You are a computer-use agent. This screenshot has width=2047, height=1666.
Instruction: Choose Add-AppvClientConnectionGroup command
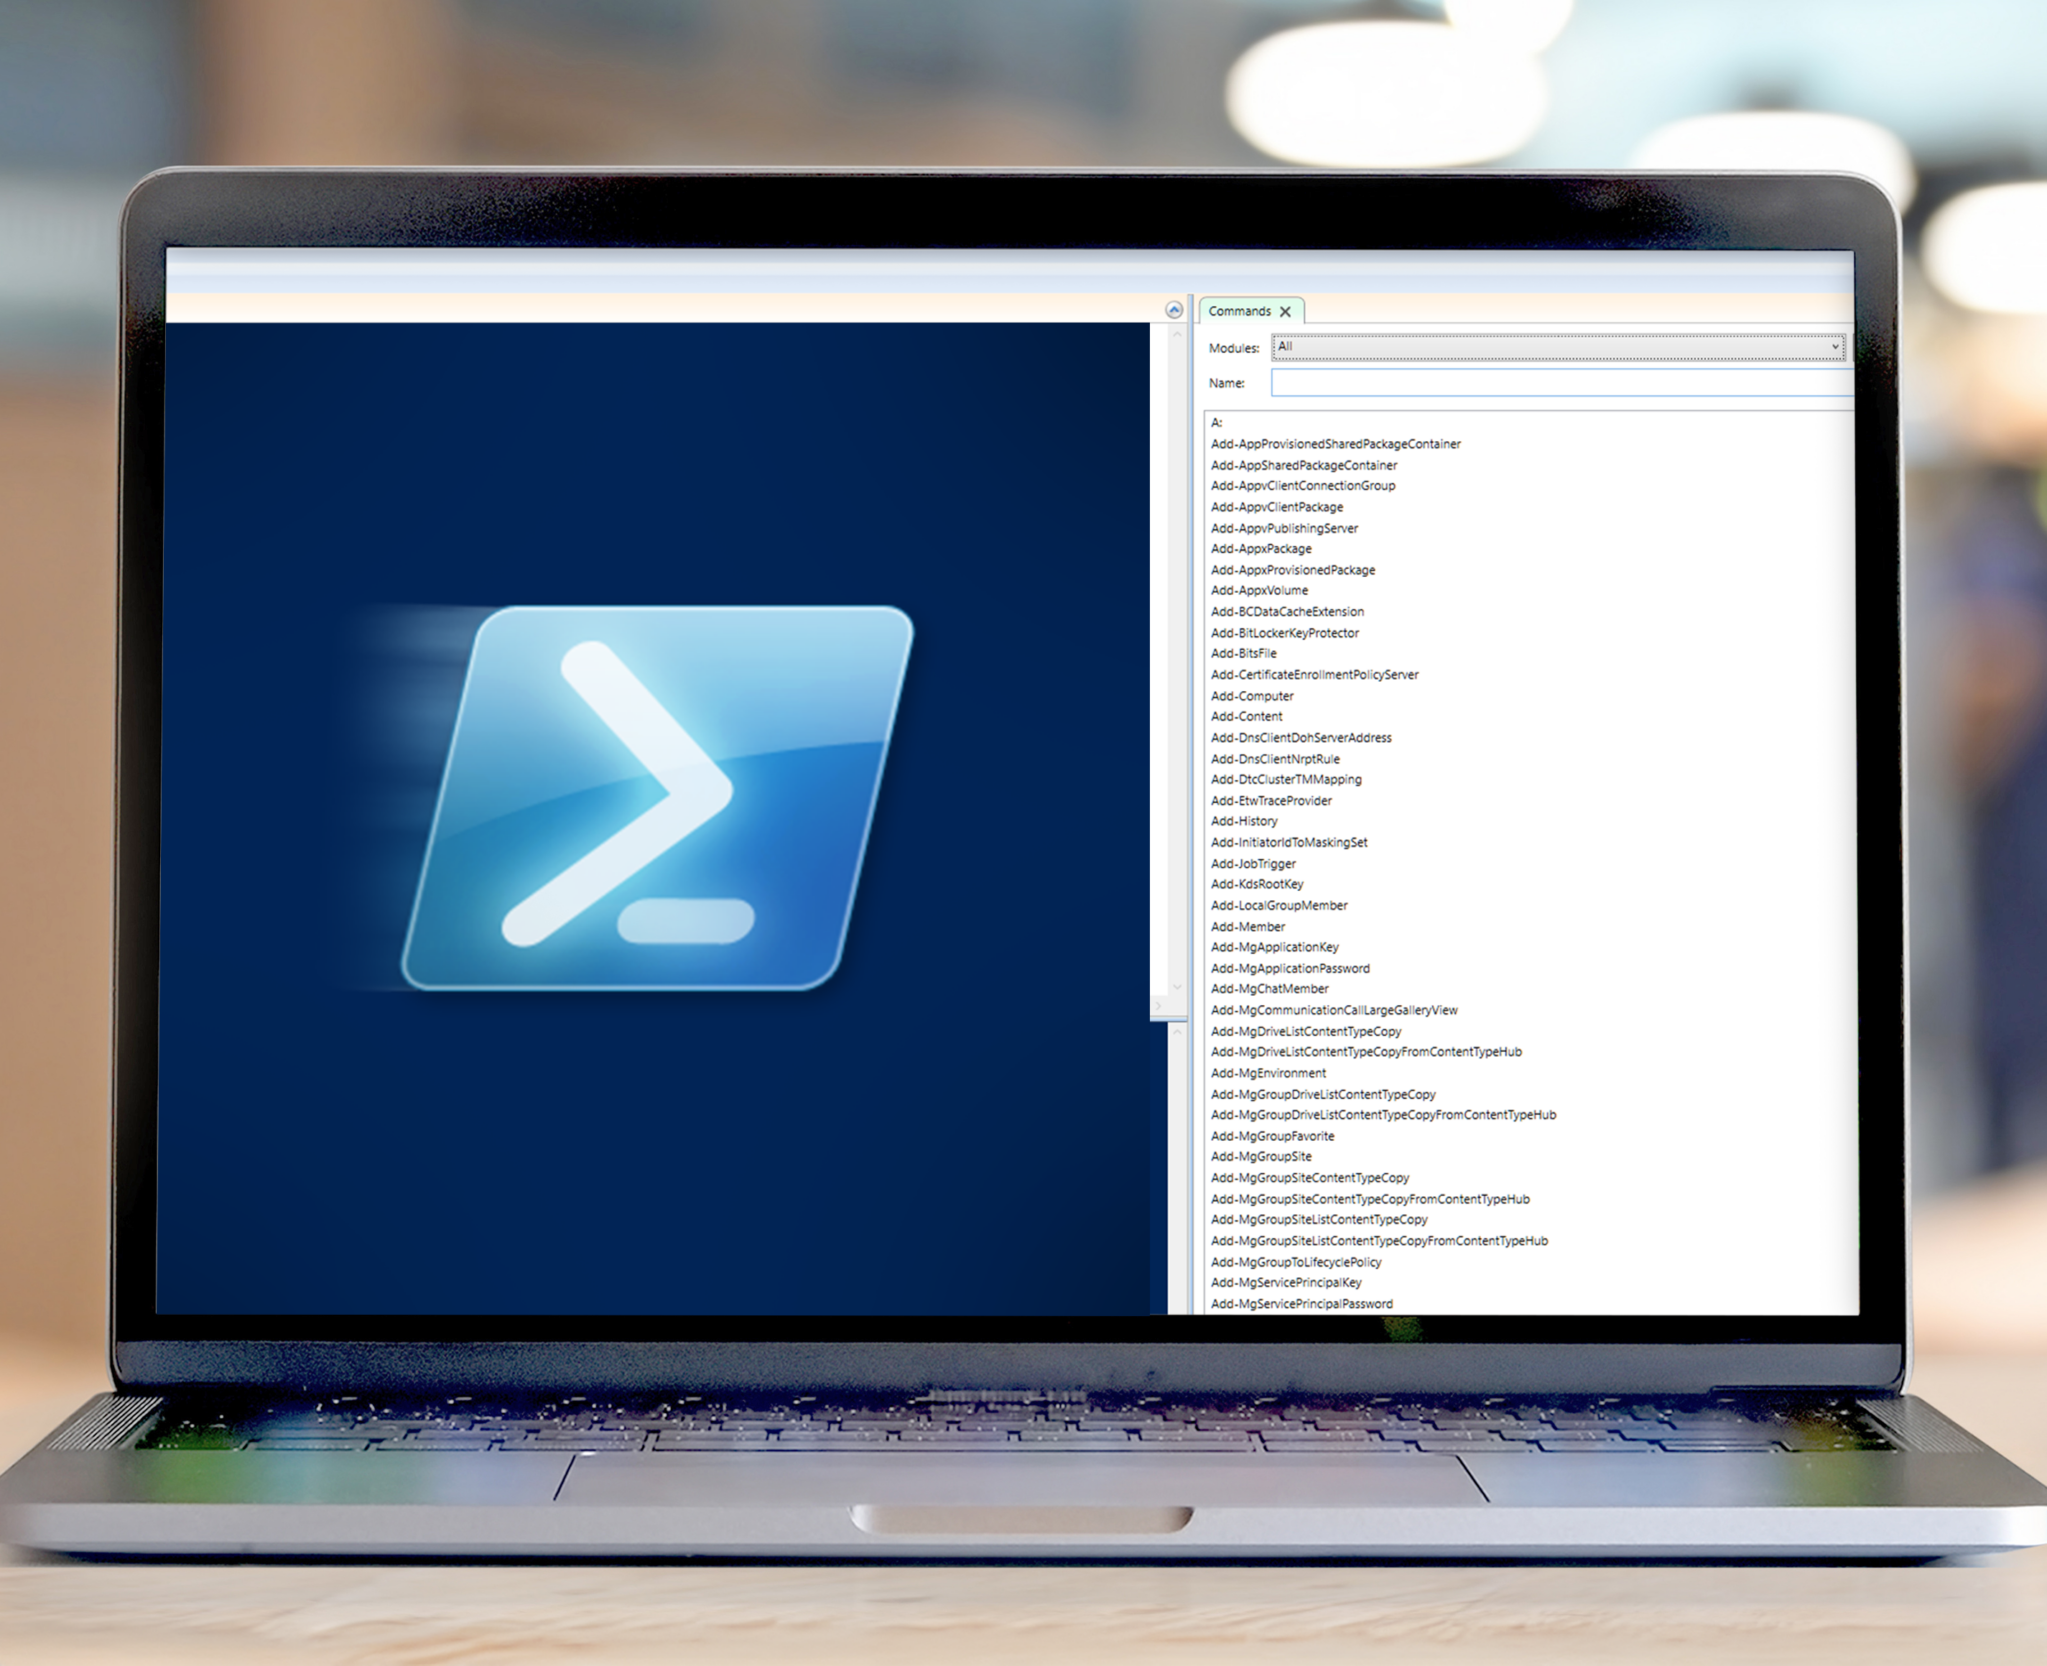1303,486
